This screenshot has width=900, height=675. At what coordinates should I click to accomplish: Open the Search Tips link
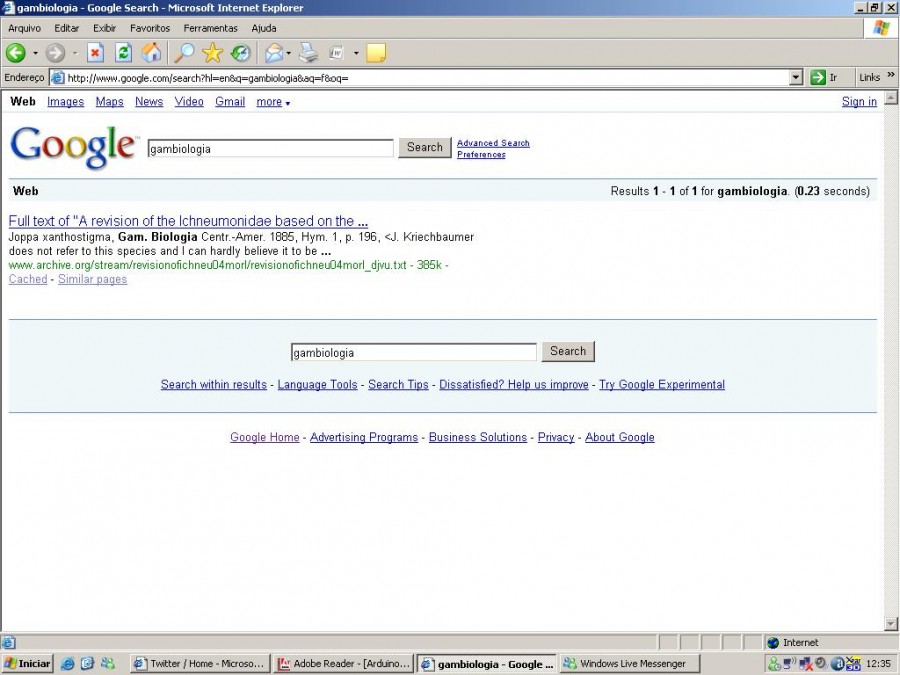[x=398, y=385]
